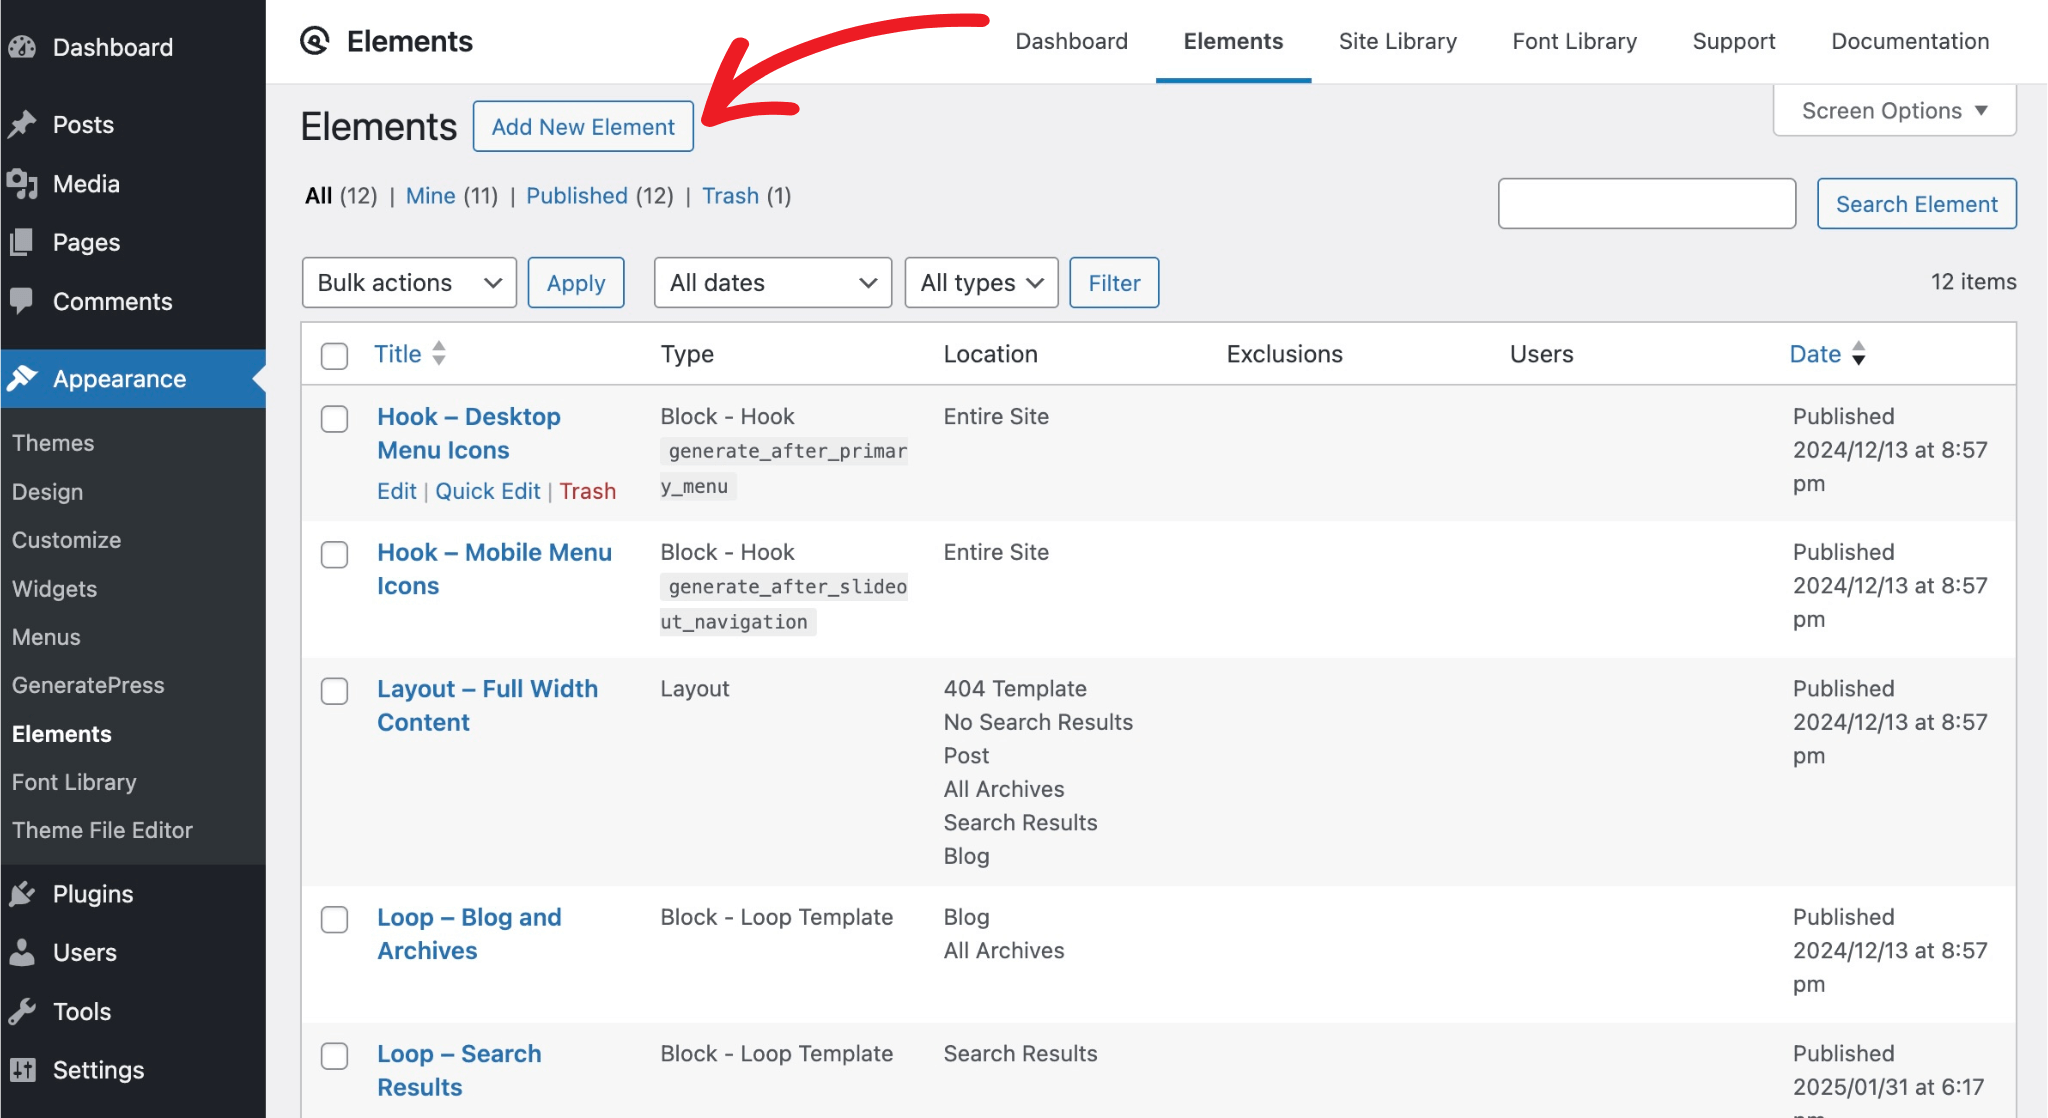This screenshot has height=1118, width=2048.
Task: Click the Posts pushpin icon
Action: point(22,124)
